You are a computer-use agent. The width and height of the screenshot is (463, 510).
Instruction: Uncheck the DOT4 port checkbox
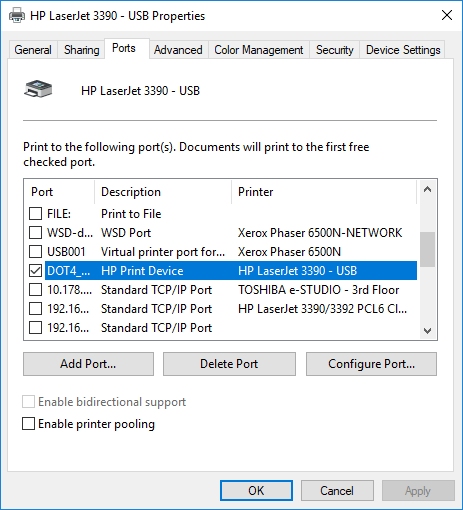(35, 271)
